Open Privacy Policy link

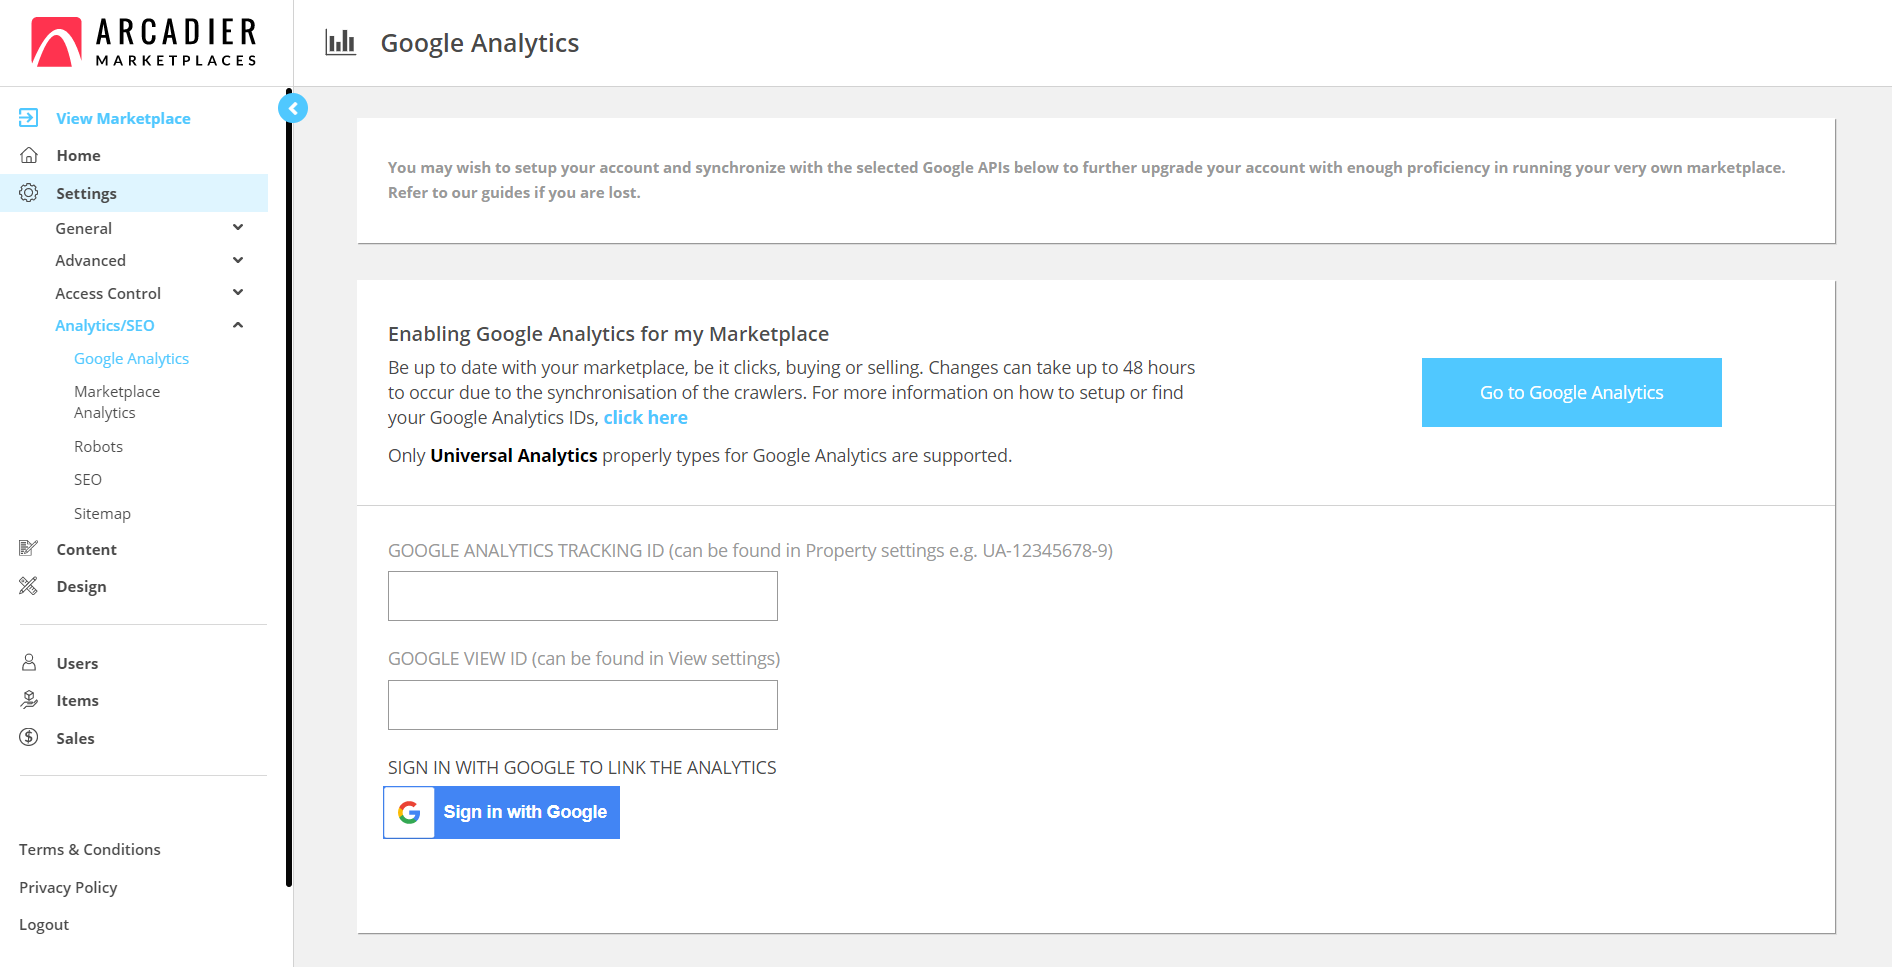point(68,887)
